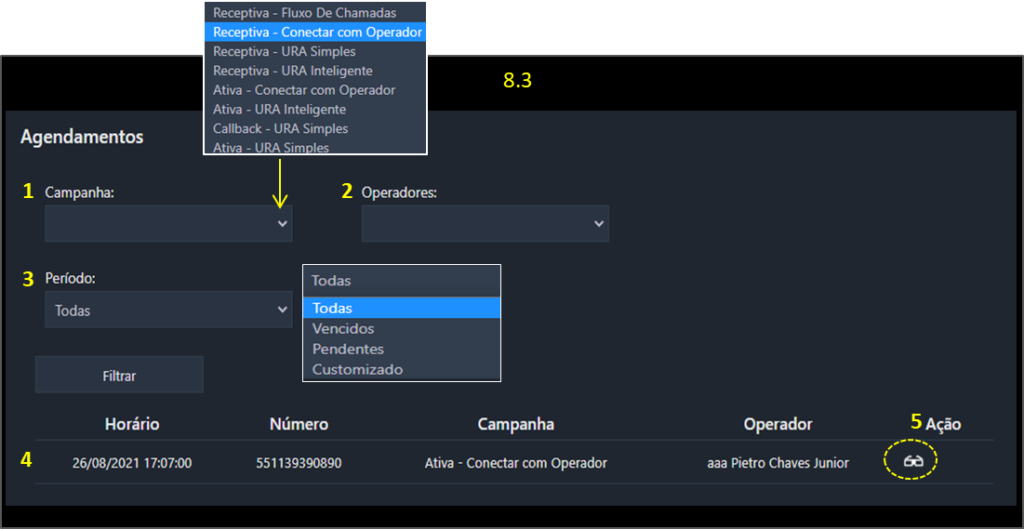The width and height of the screenshot is (1024, 529).
Task: Expand the Operadores dropdown
Action: (485, 223)
